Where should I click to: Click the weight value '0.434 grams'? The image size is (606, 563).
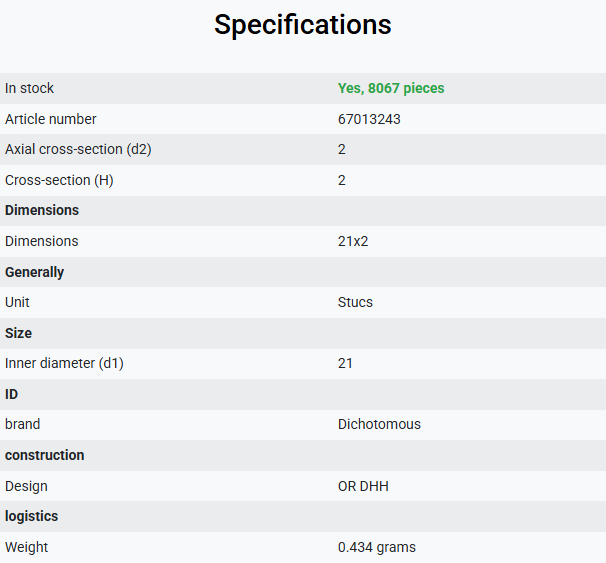pyautogui.click(x=376, y=547)
